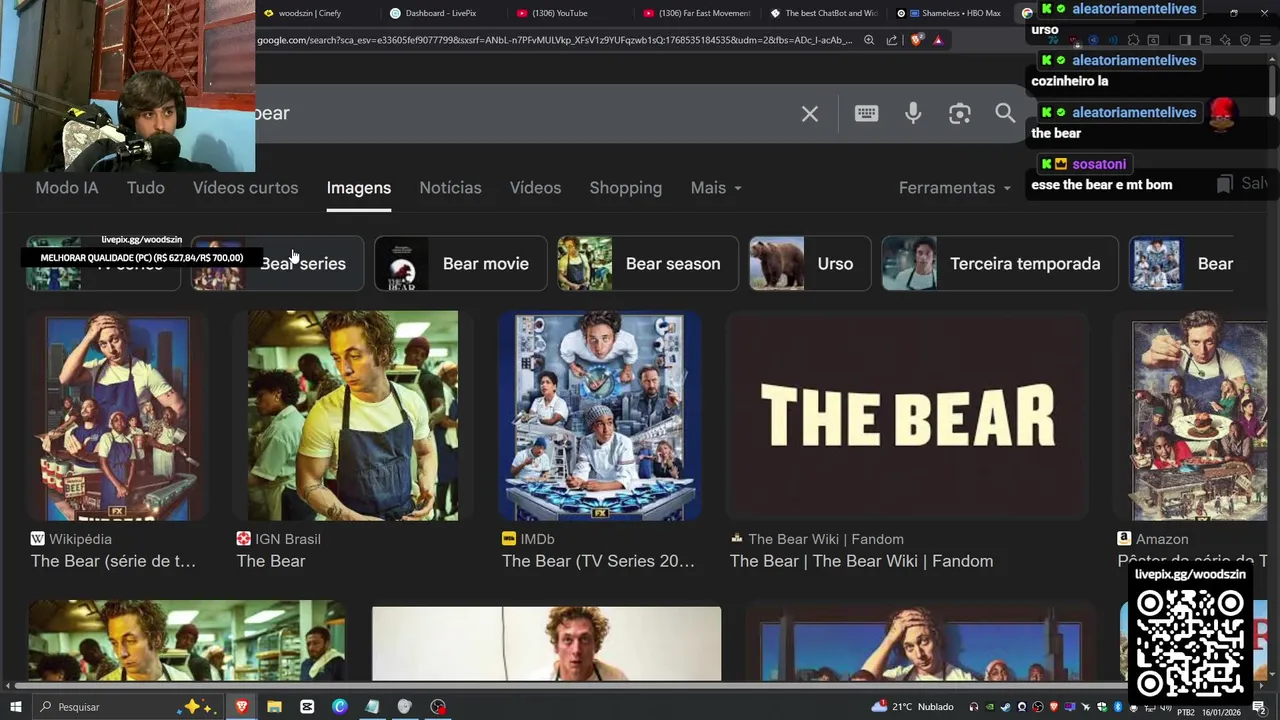Image resolution: width=1280 pixels, height=720 pixels.
Task: Click the horizontal scrollbar at the bottom of the page
Action: coord(570,686)
